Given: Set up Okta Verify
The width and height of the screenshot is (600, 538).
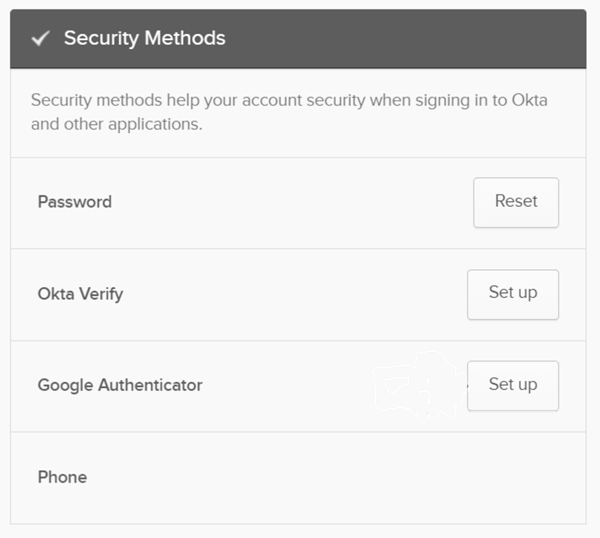Looking at the screenshot, I should pos(513,294).
